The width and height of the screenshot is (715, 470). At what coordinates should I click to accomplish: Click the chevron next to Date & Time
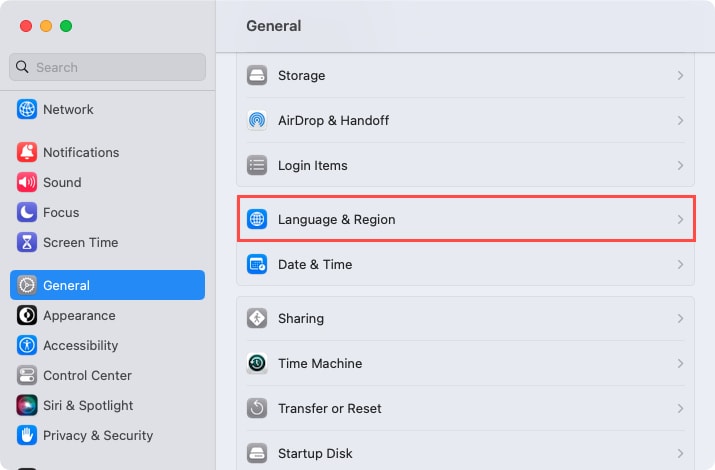pyautogui.click(x=680, y=265)
